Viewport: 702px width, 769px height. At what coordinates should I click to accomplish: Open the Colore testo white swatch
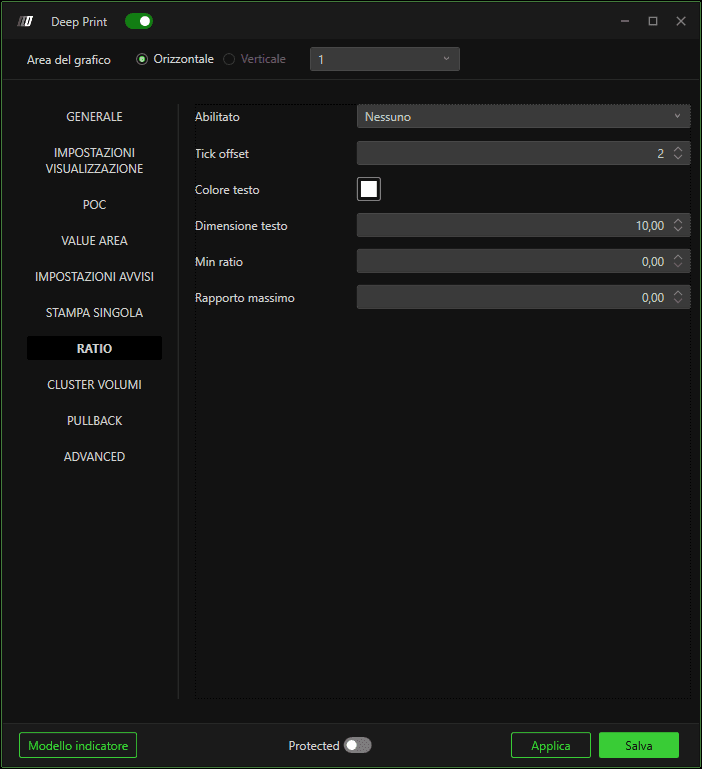[x=369, y=189]
